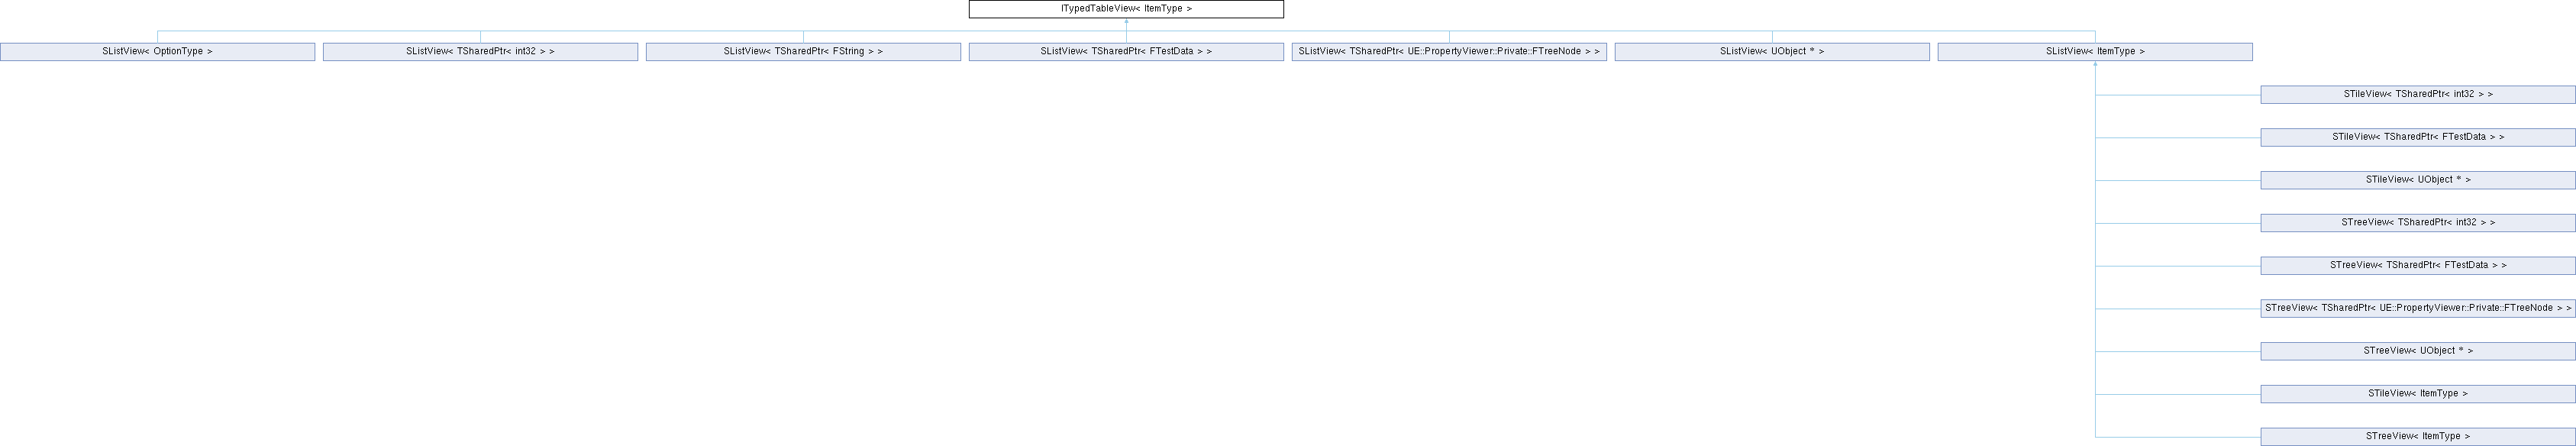Click the STreeView< UObject * > node
Screen dimensions: 2576x446
pyautogui.click(x=2417, y=351)
